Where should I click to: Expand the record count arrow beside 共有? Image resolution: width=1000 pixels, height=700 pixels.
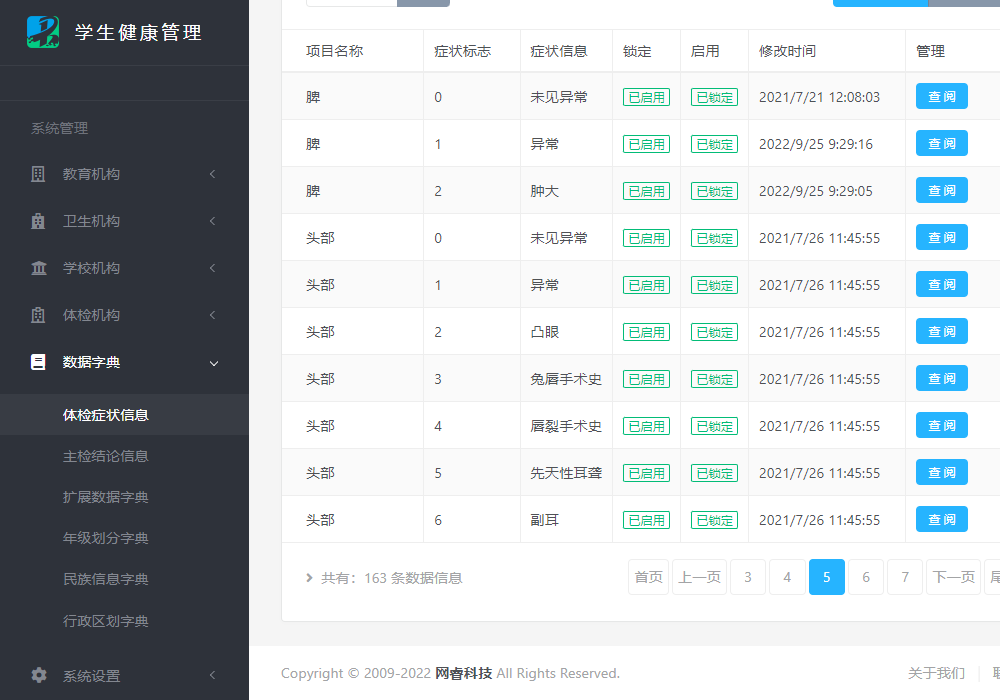[x=309, y=578]
